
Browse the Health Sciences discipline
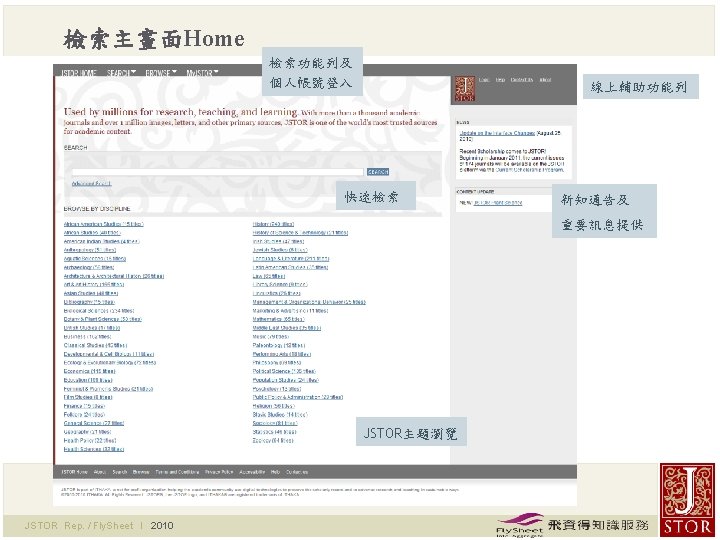(94, 450)
